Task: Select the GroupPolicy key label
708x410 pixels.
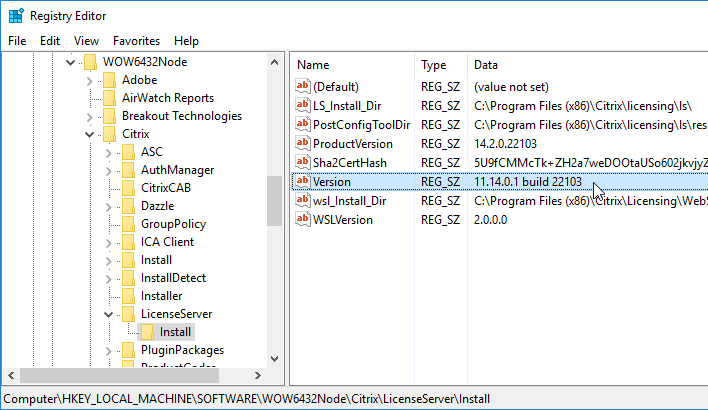Action: [173, 224]
